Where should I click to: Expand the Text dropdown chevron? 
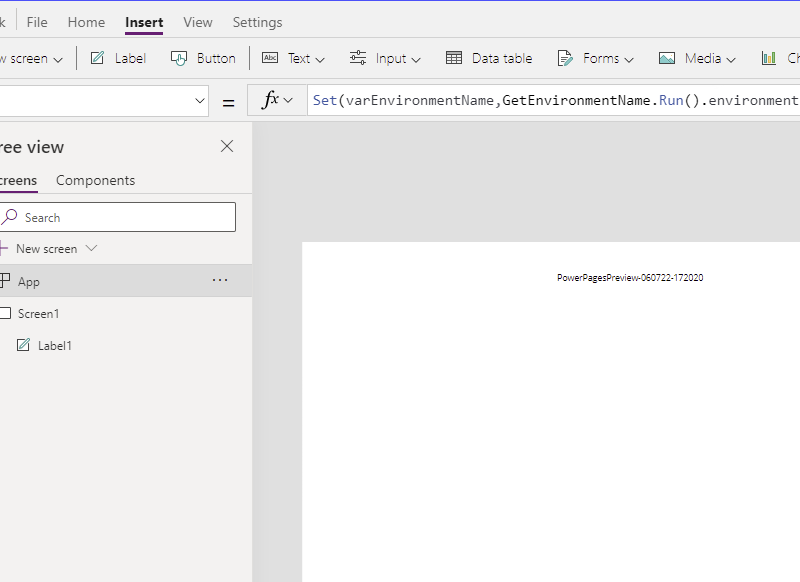pos(320,60)
